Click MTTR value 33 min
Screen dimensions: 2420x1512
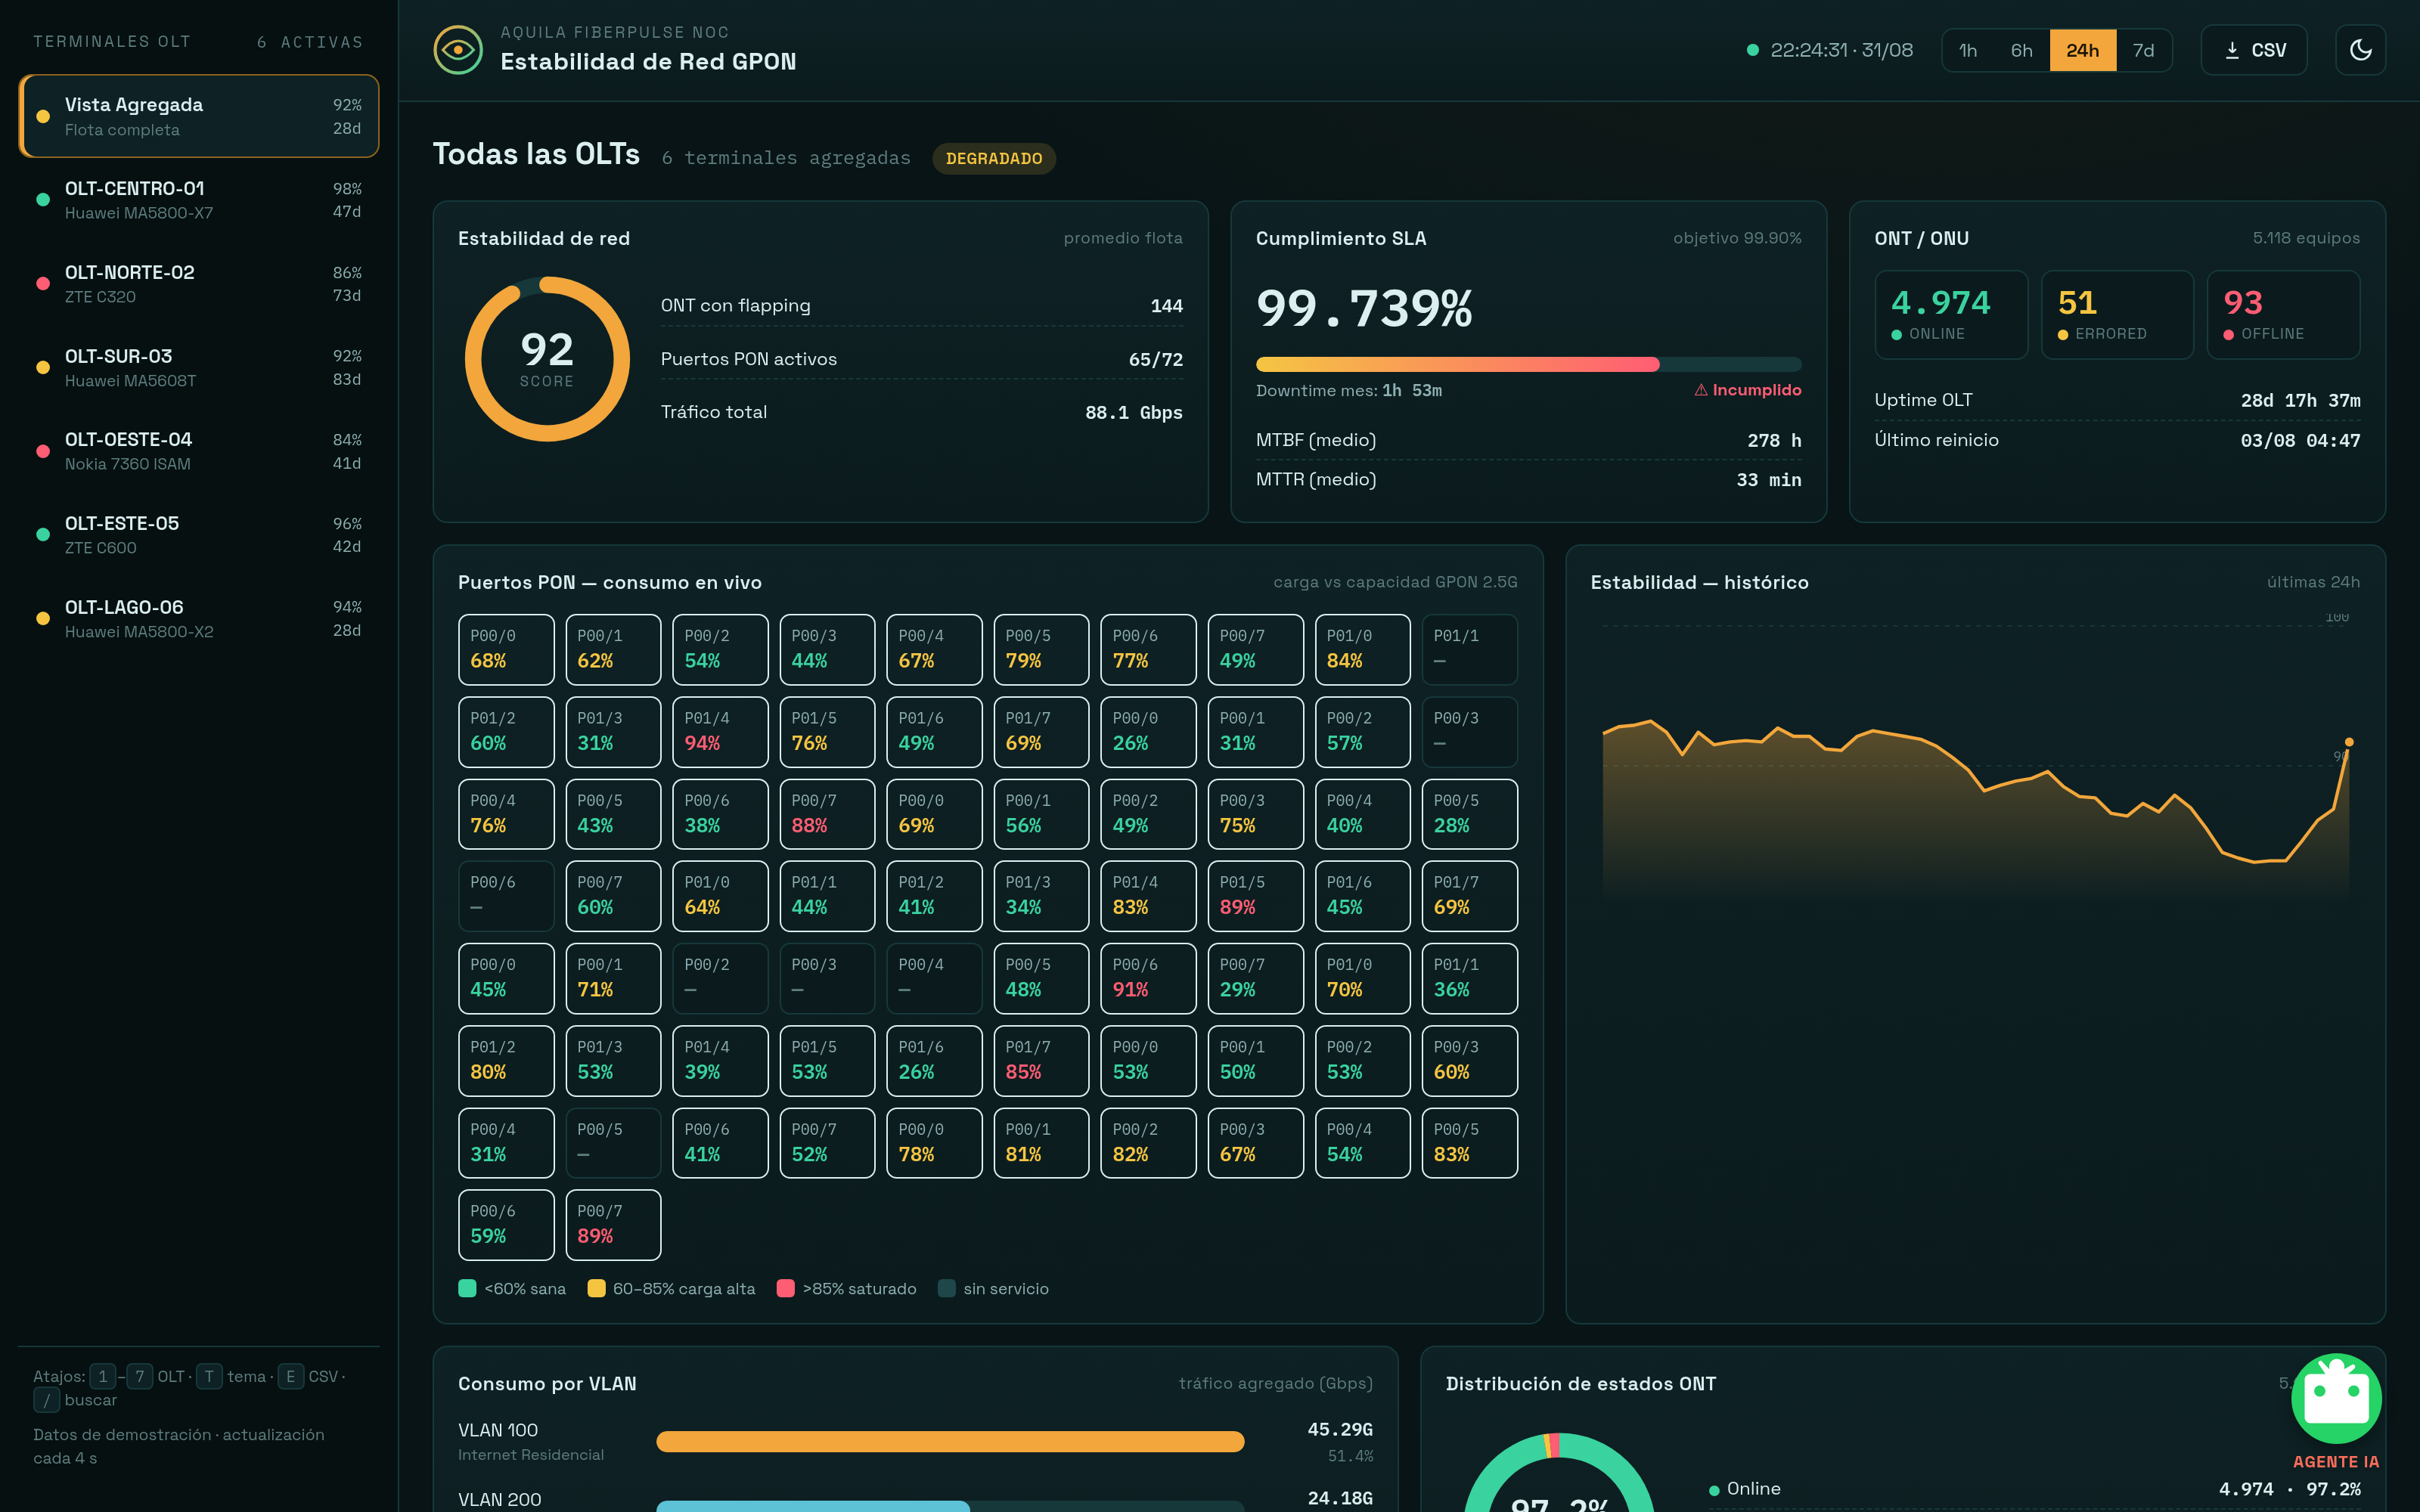point(1768,480)
